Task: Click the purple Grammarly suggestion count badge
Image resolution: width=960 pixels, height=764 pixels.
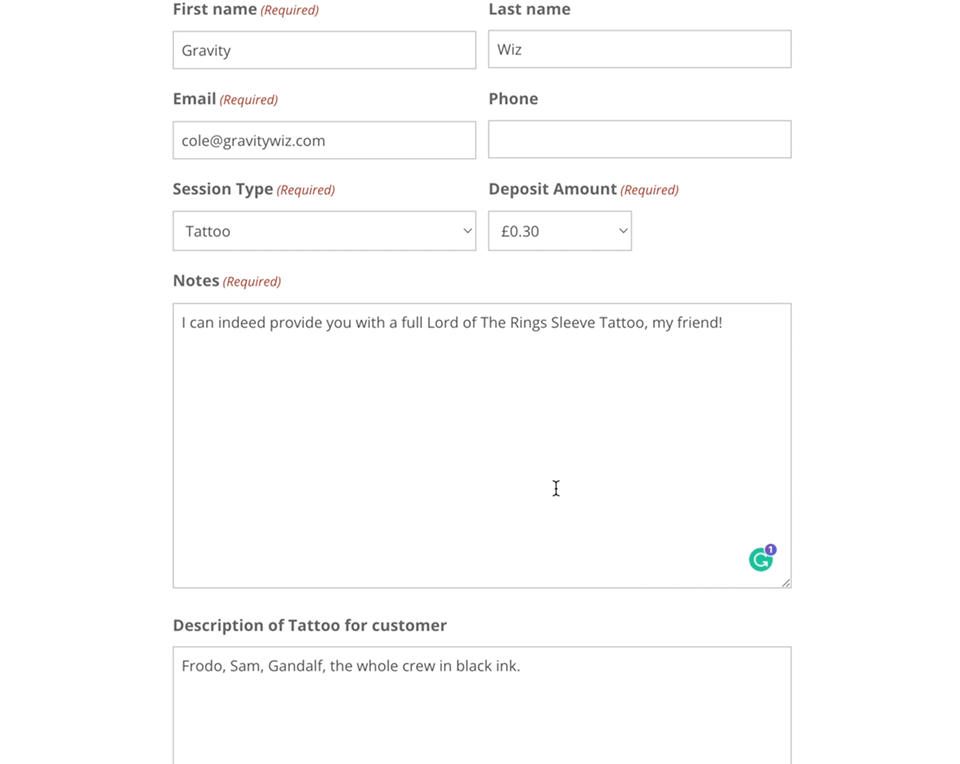Action: click(771, 549)
